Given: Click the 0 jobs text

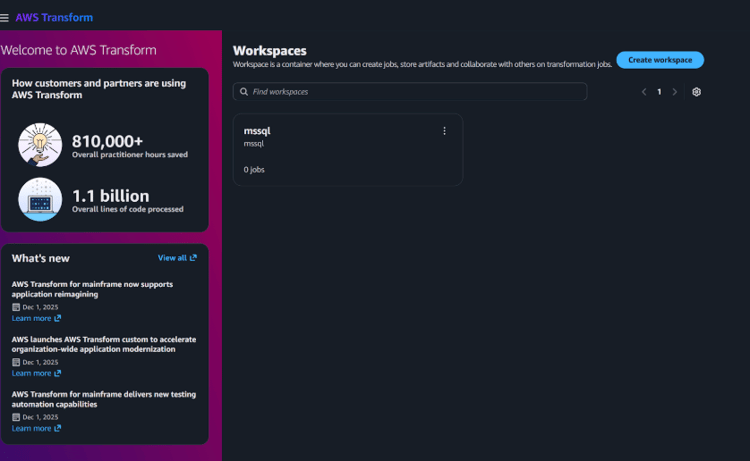Looking at the screenshot, I should click(254, 170).
